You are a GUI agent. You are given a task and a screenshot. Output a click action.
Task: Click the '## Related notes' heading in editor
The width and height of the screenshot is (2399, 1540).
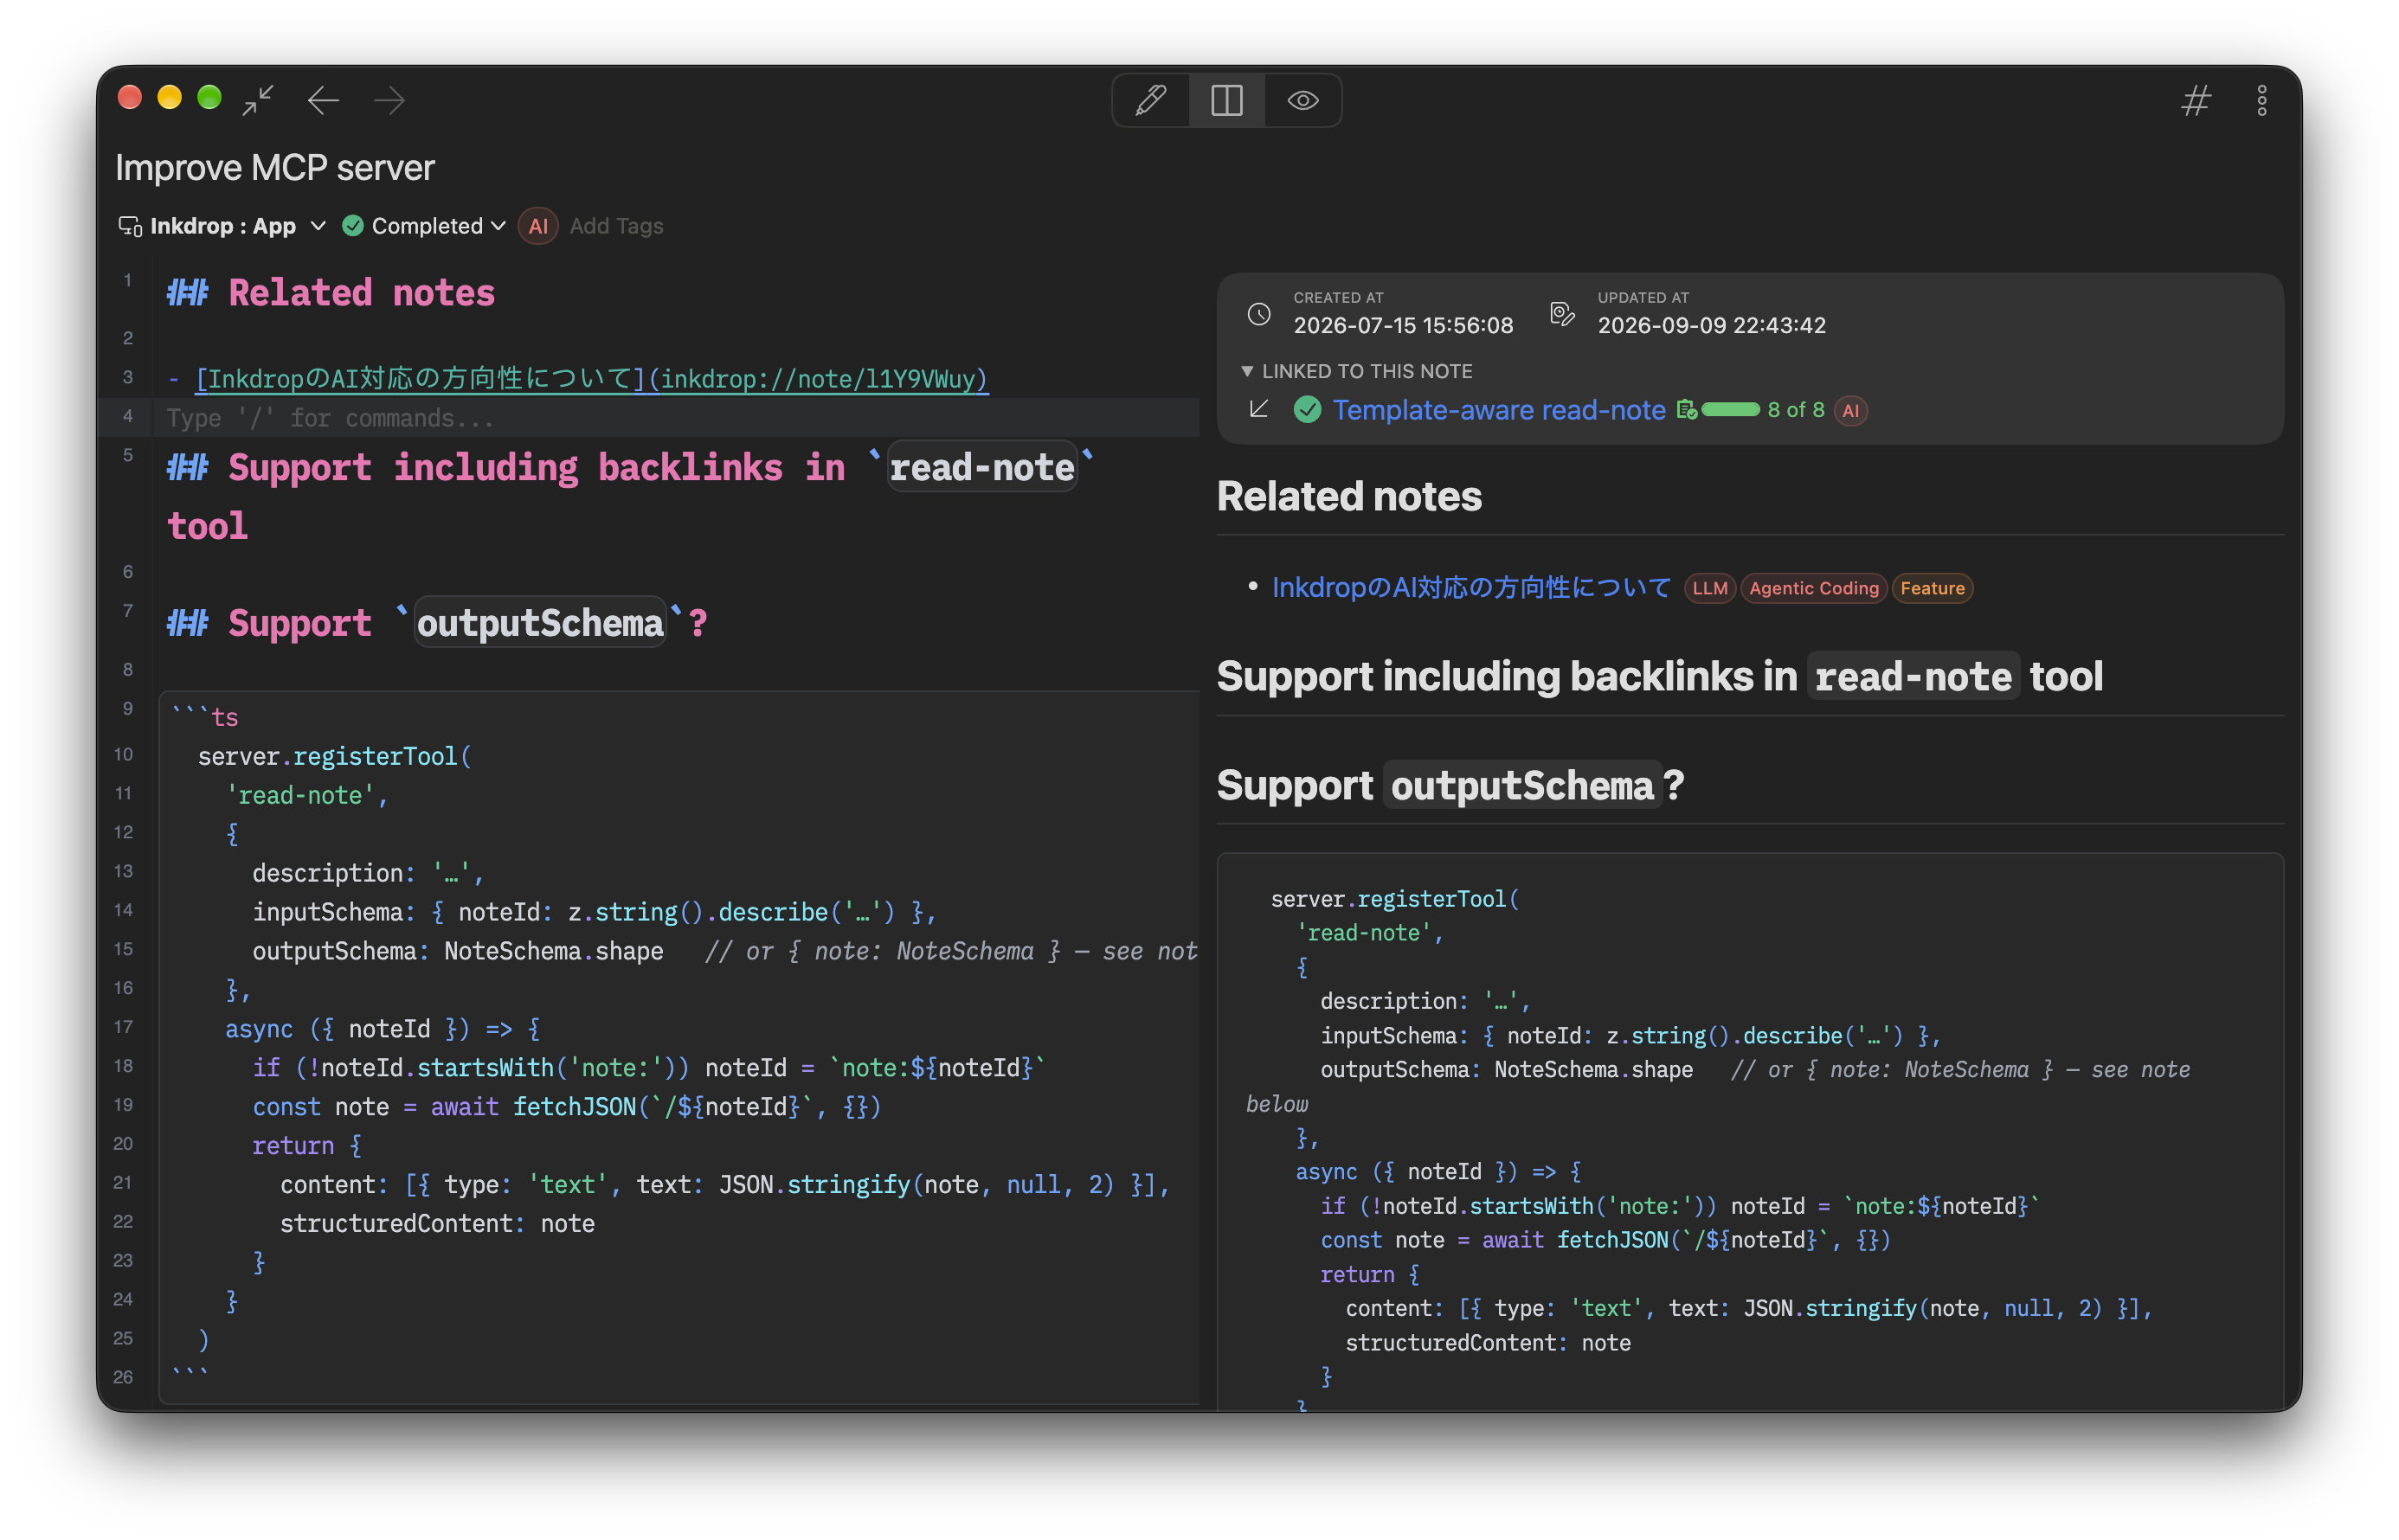point(331,293)
